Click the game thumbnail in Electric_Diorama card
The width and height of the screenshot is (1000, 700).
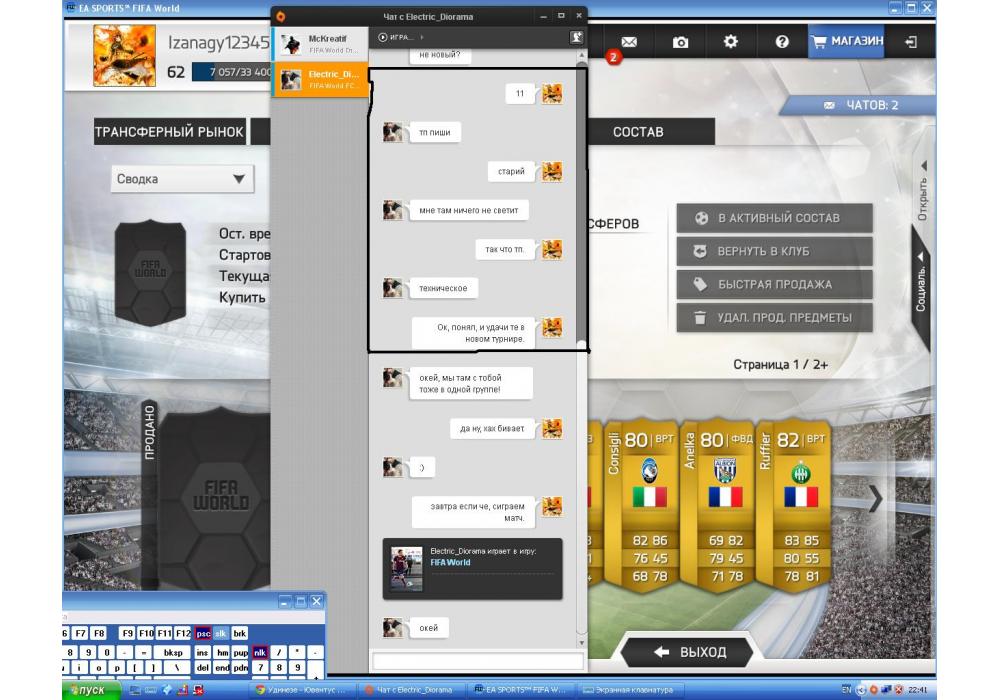point(406,569)
